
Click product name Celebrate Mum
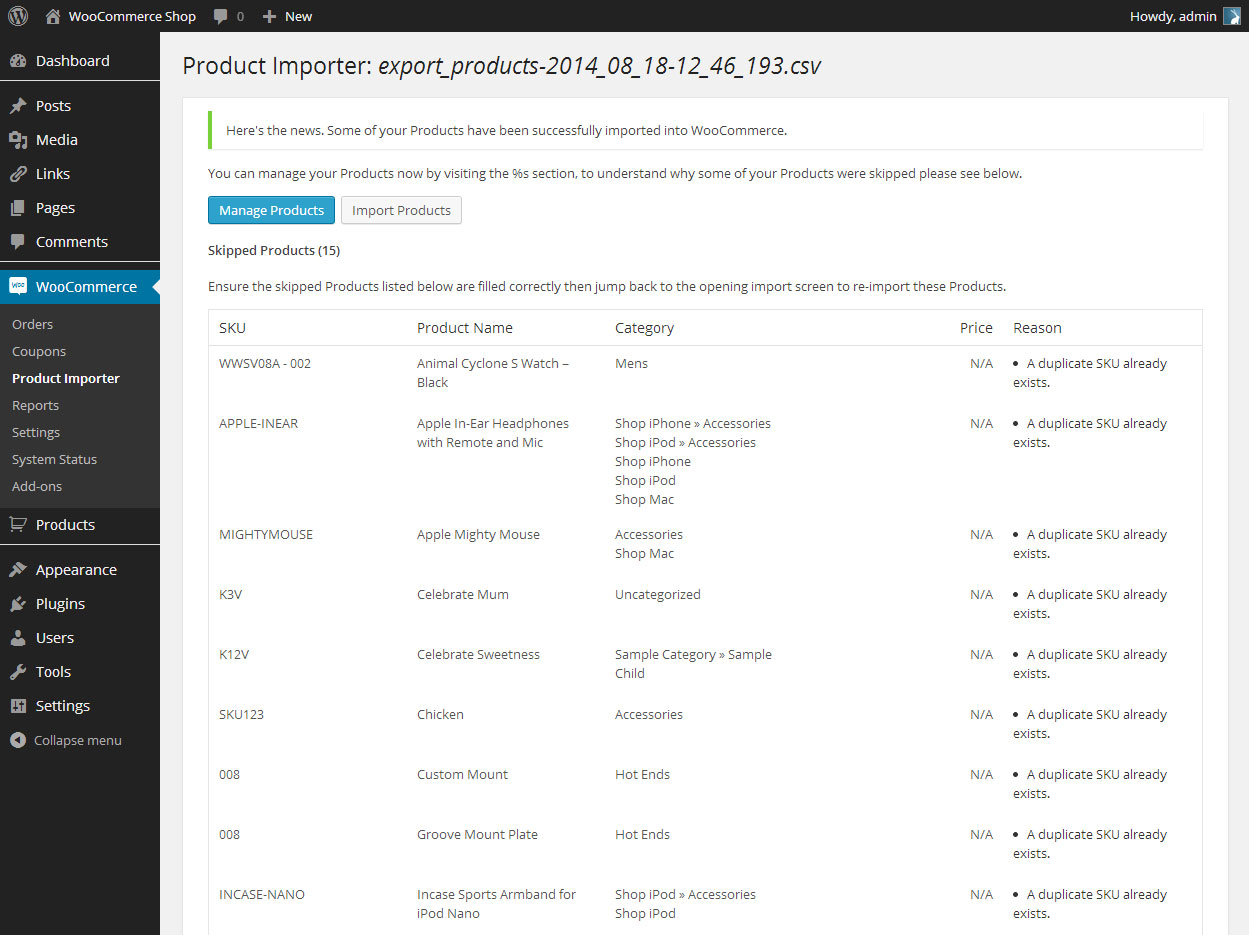point(463,595)
